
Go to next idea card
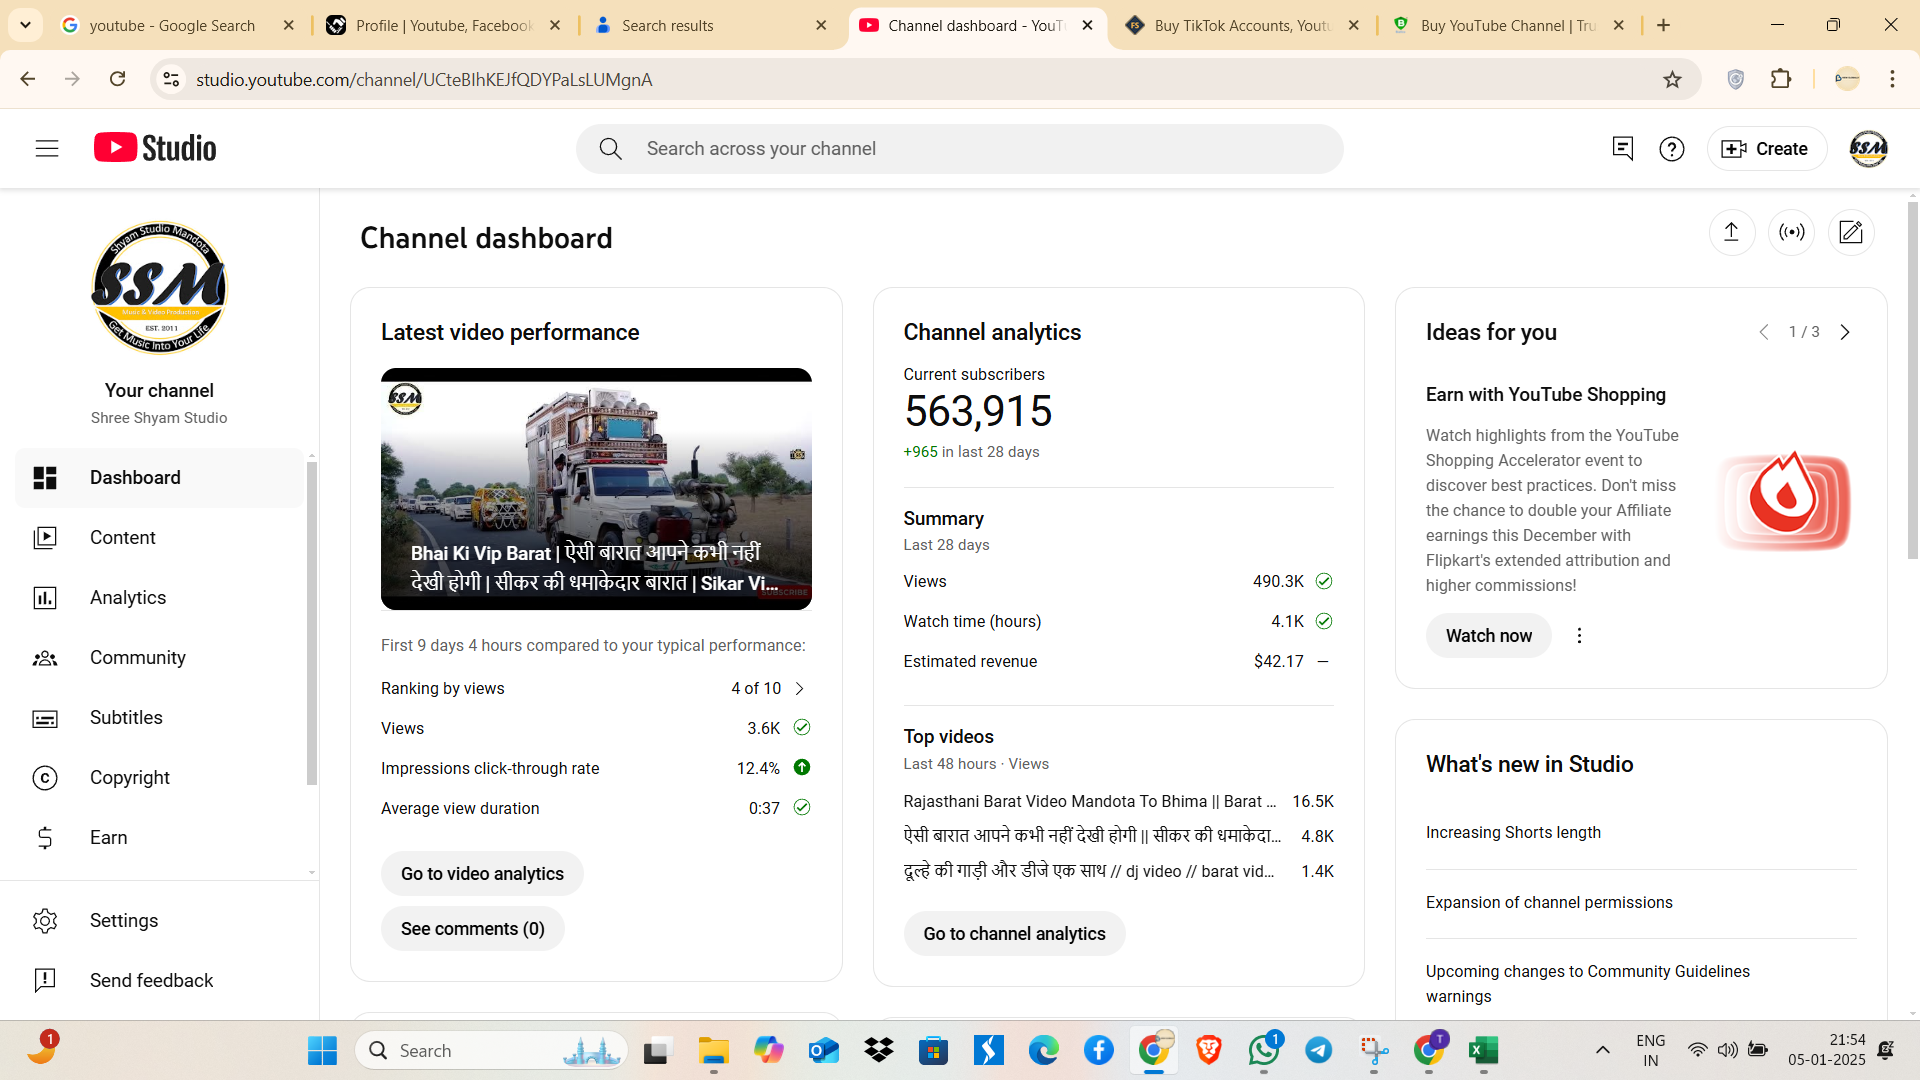pyautogui.click(x=1845, y=332)
